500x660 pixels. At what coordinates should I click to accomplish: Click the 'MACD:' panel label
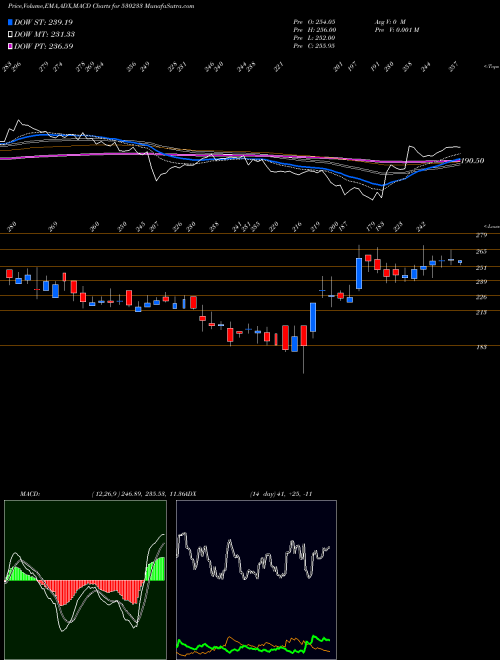29,494
